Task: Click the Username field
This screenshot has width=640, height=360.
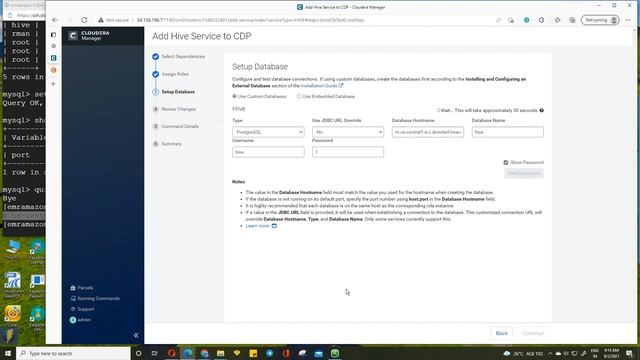Action: [x=268, y=152]
